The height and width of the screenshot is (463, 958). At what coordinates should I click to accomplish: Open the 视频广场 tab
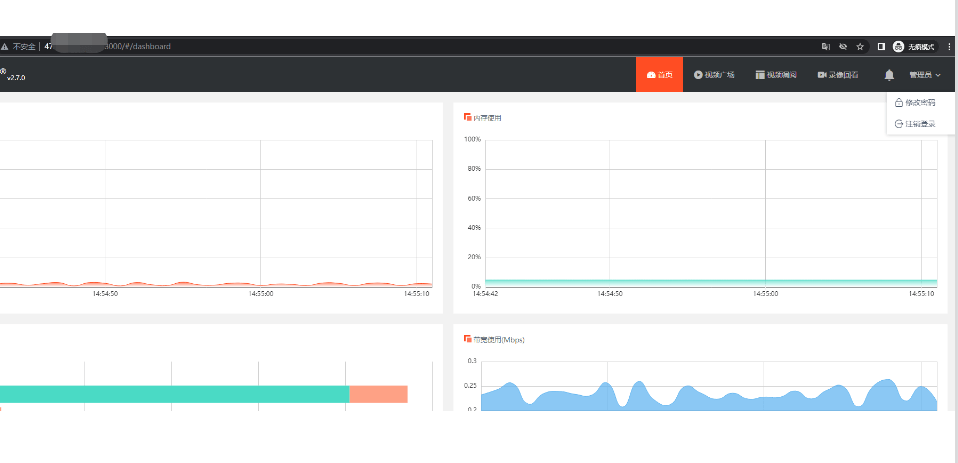pos(714,75)
